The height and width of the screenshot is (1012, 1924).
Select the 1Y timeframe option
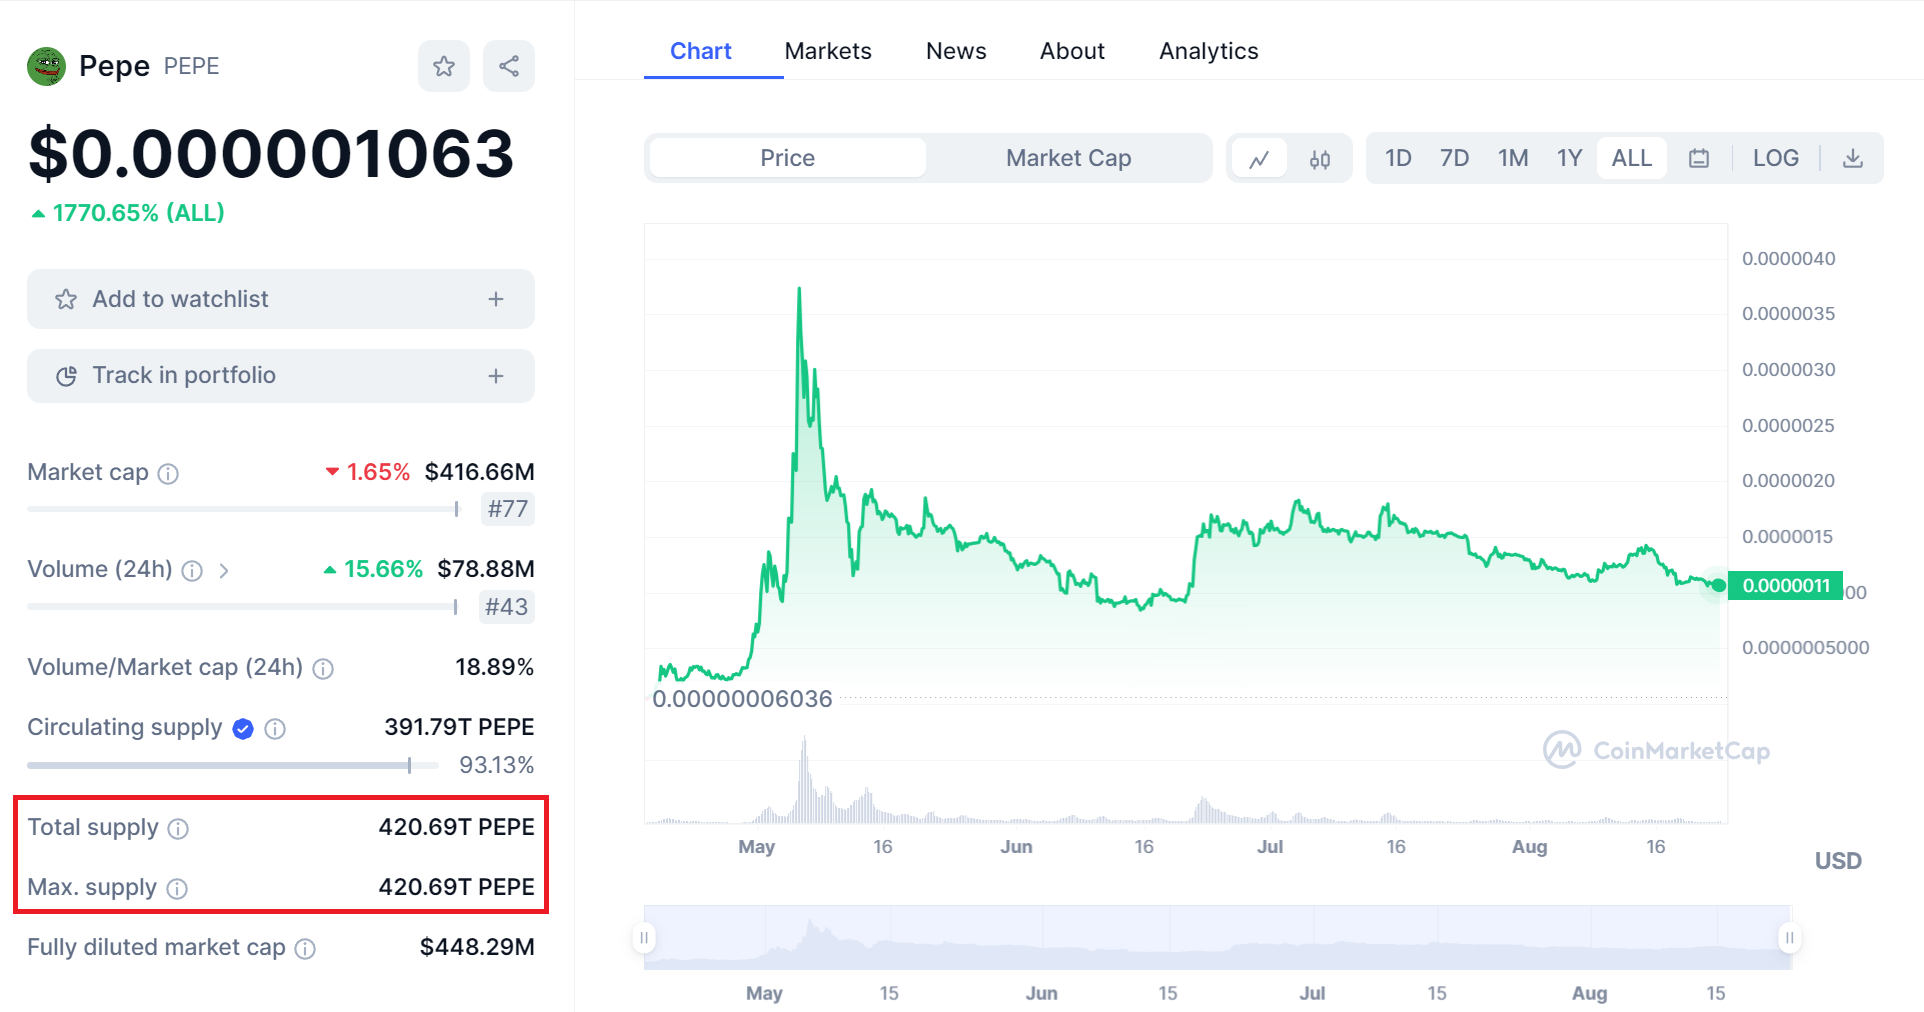[1569, 157]
